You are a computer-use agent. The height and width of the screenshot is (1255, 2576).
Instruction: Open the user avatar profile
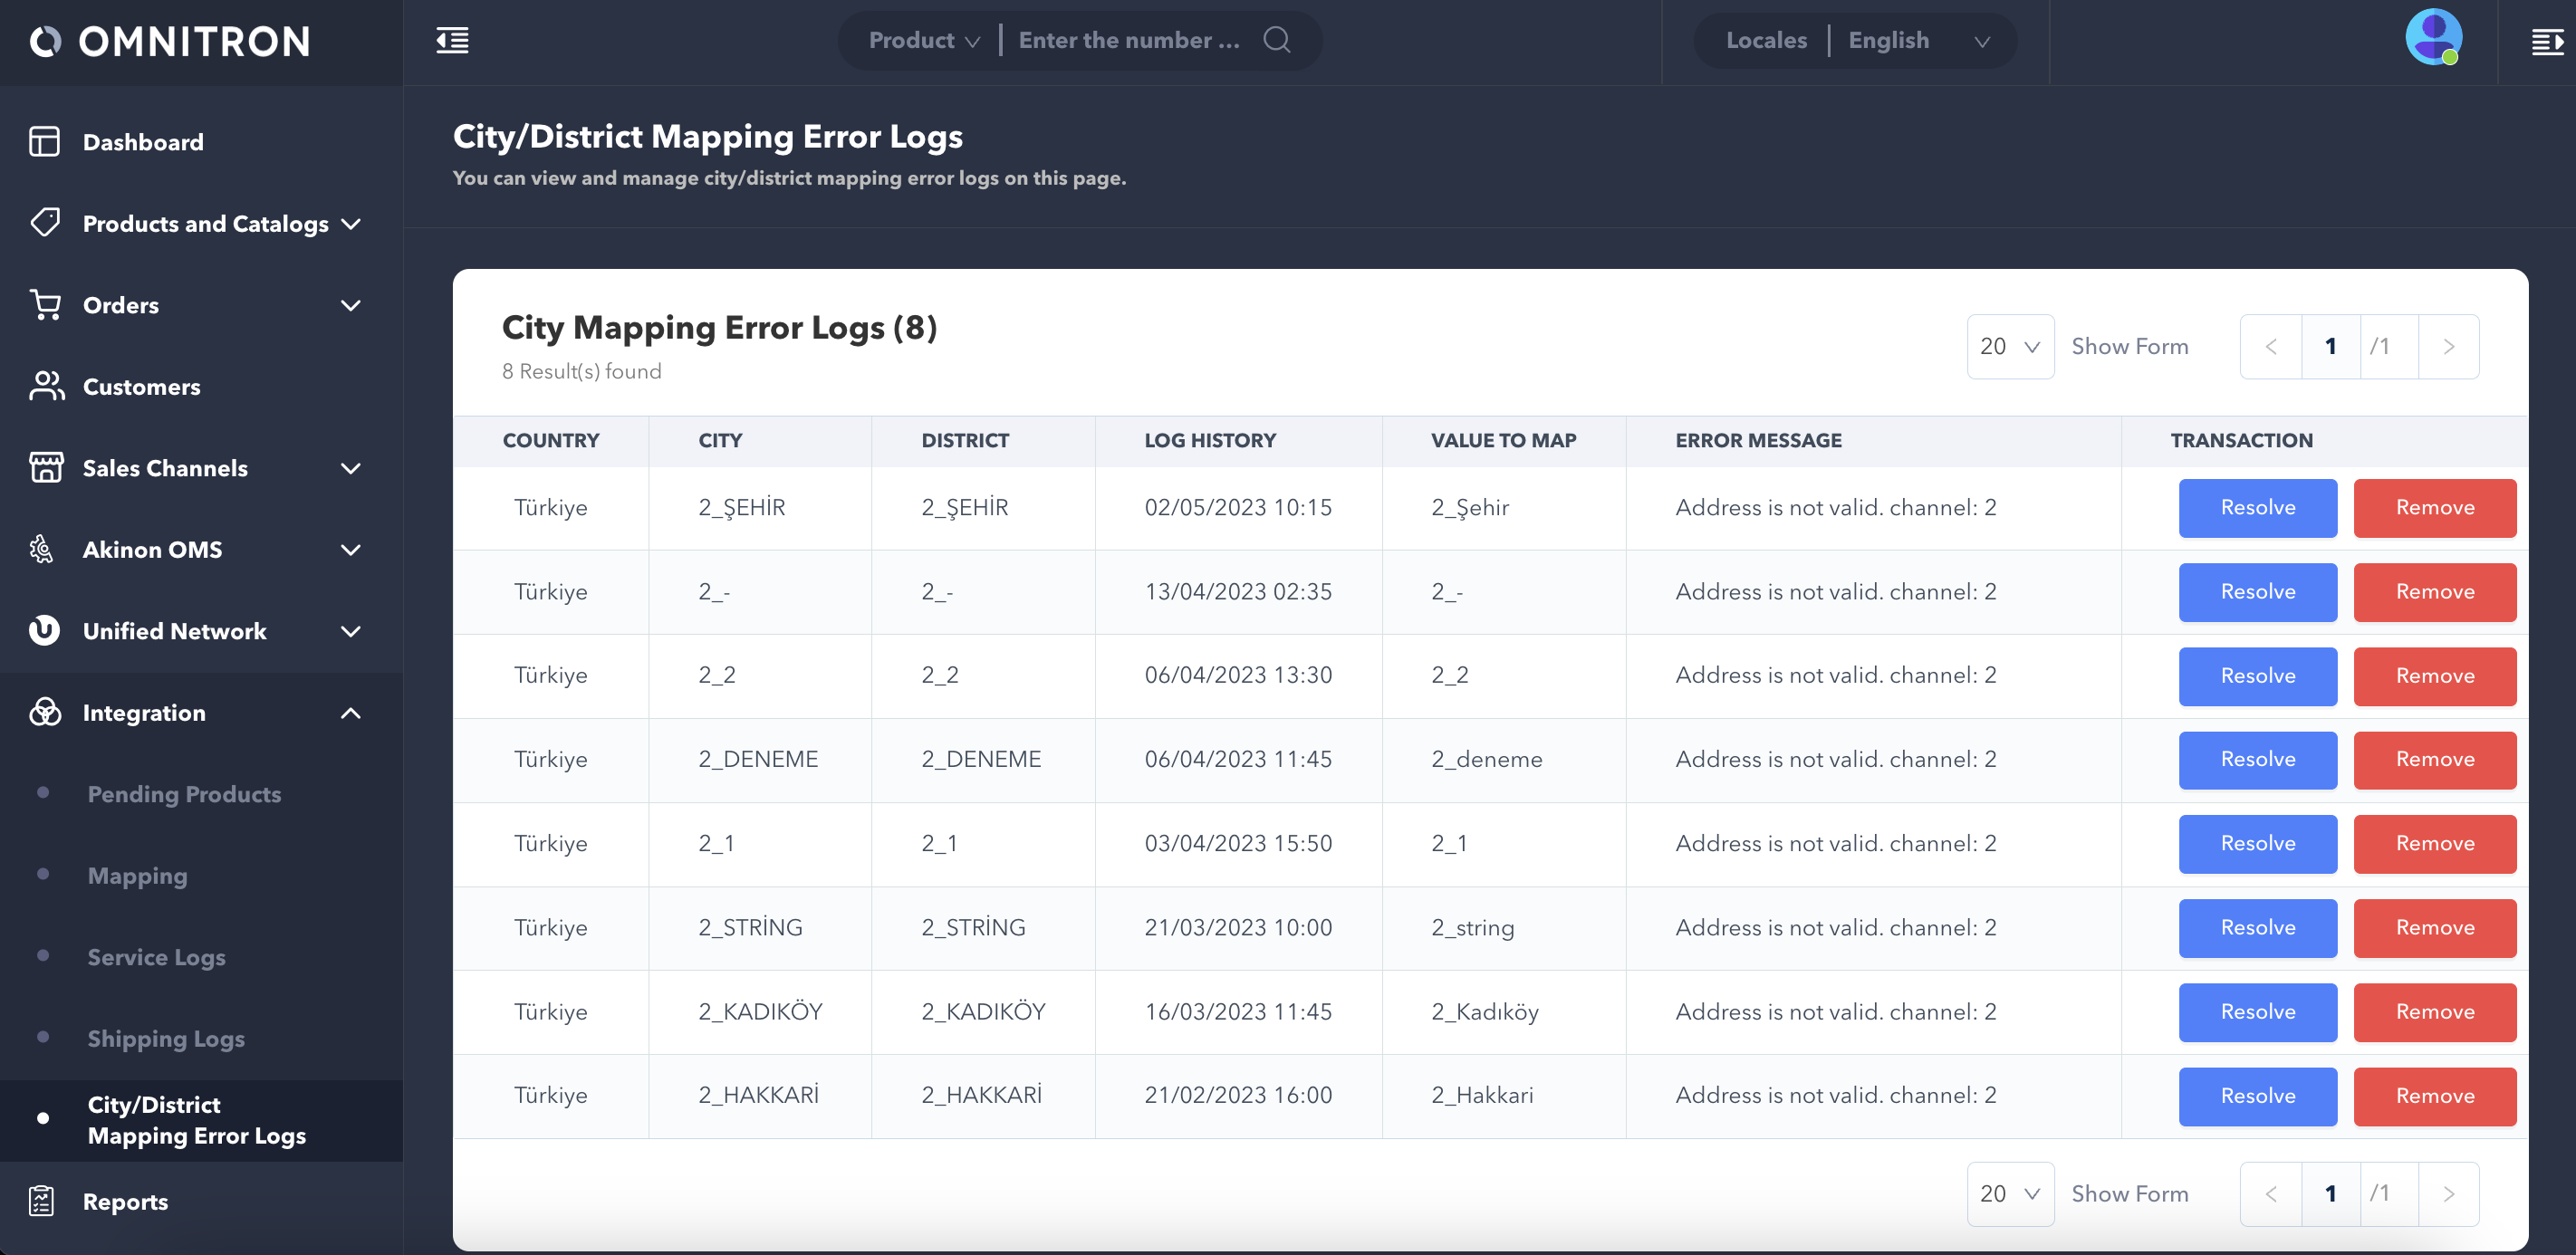click(2433, 38)
